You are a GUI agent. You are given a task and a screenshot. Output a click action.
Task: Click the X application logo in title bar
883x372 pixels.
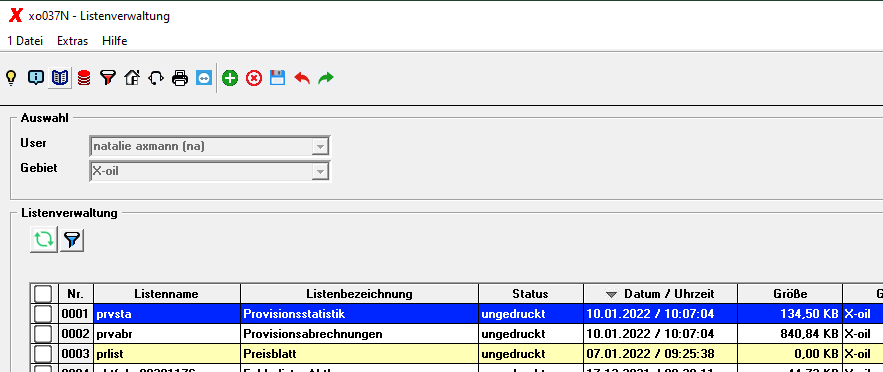(x=16, y=16)
